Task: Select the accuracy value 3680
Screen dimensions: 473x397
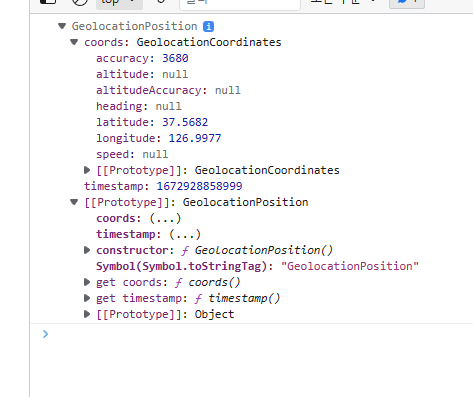Action: (x=175, y=58)
